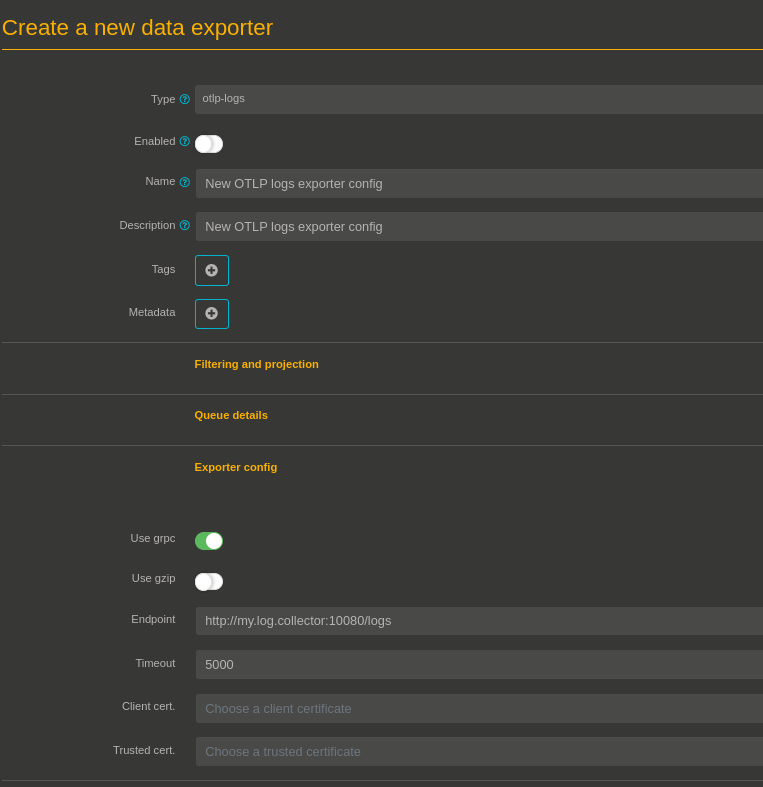Open the Client cert. certificate selector
The image size is (763, 787).
tap(478, 708)
